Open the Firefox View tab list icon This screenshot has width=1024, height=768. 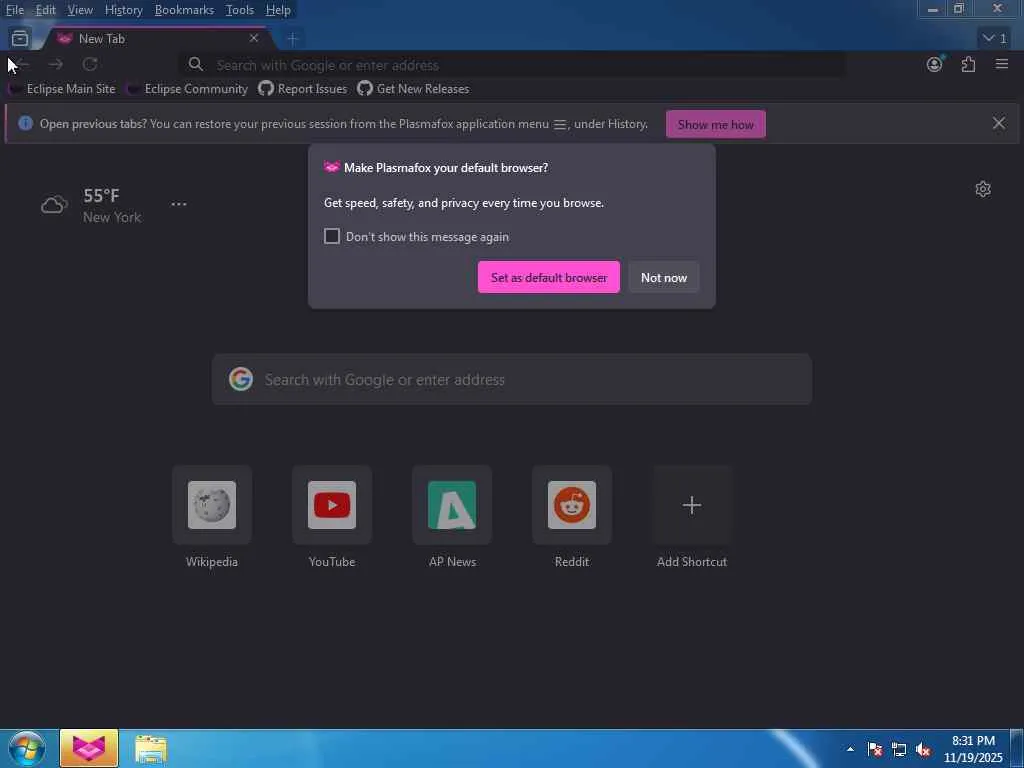pyautogui.click(x=20, y=39)
